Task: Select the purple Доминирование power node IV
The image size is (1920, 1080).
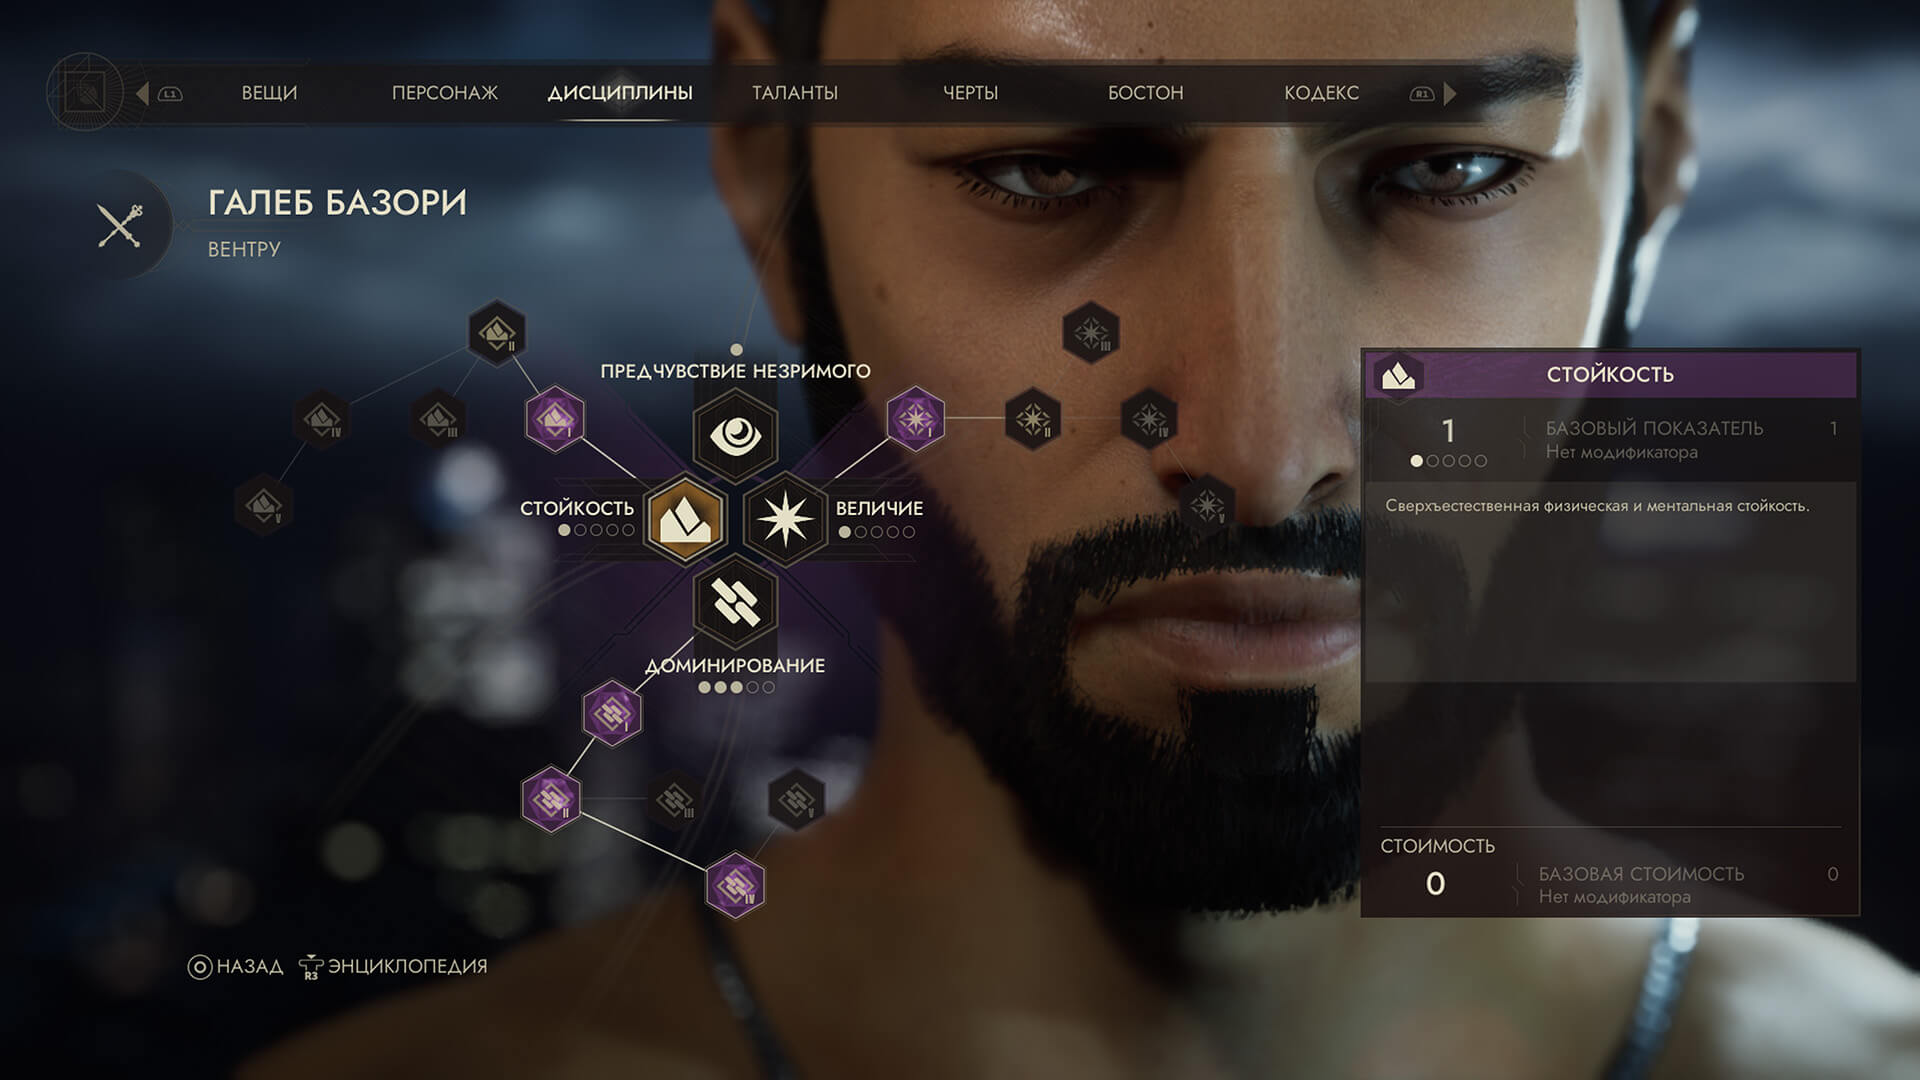Action: (x=736, y=885)
